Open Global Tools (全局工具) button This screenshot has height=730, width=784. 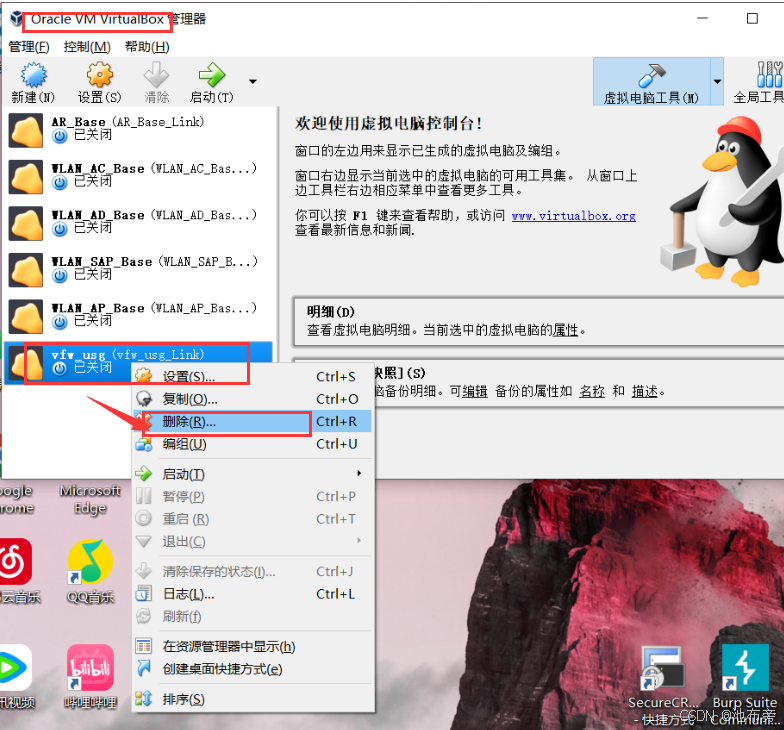tap(758, 82)
